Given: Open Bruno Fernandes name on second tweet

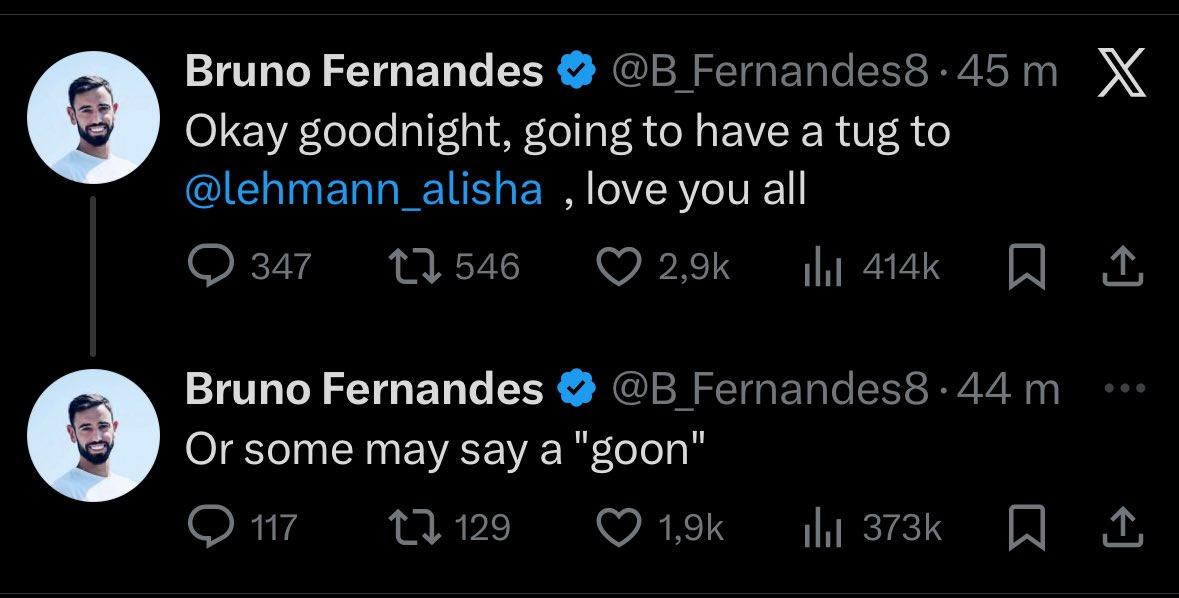Looking at the screenshot, I should [364, 390].
